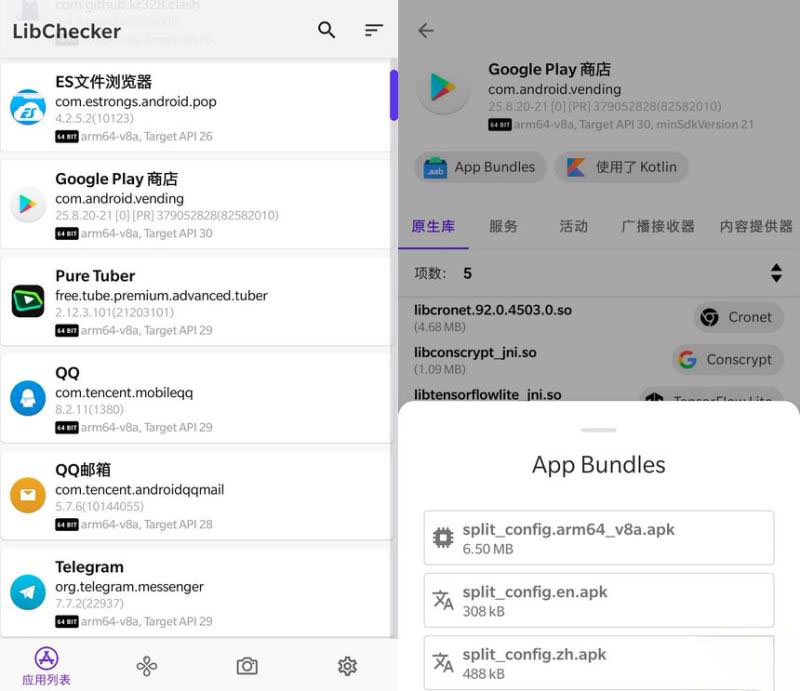Open the sort and filter menu icon
This screenshot has width=800, height=691.
(373, 30)
